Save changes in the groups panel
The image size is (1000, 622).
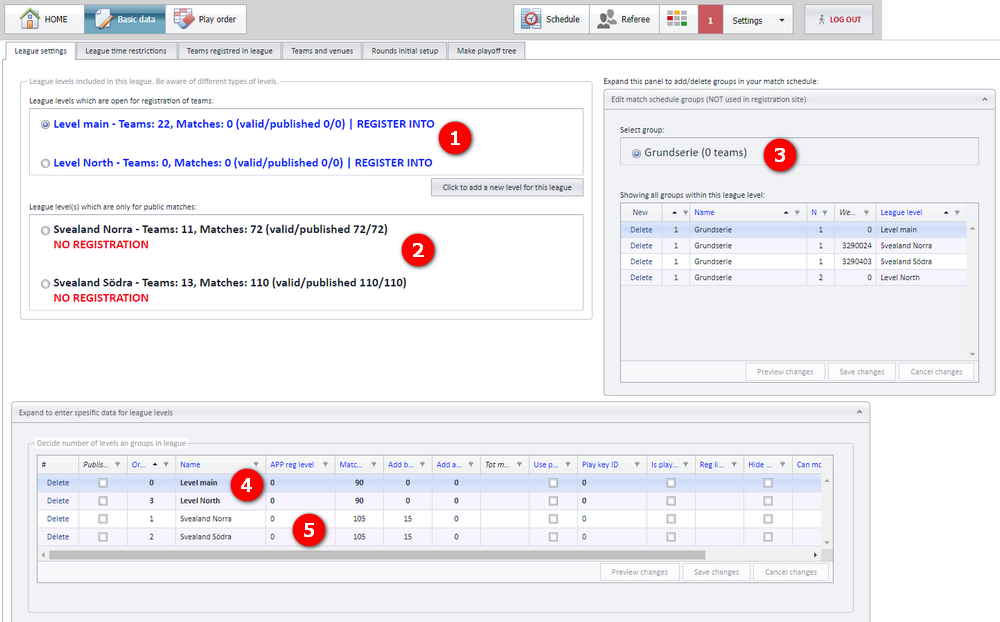coord(862,372)
